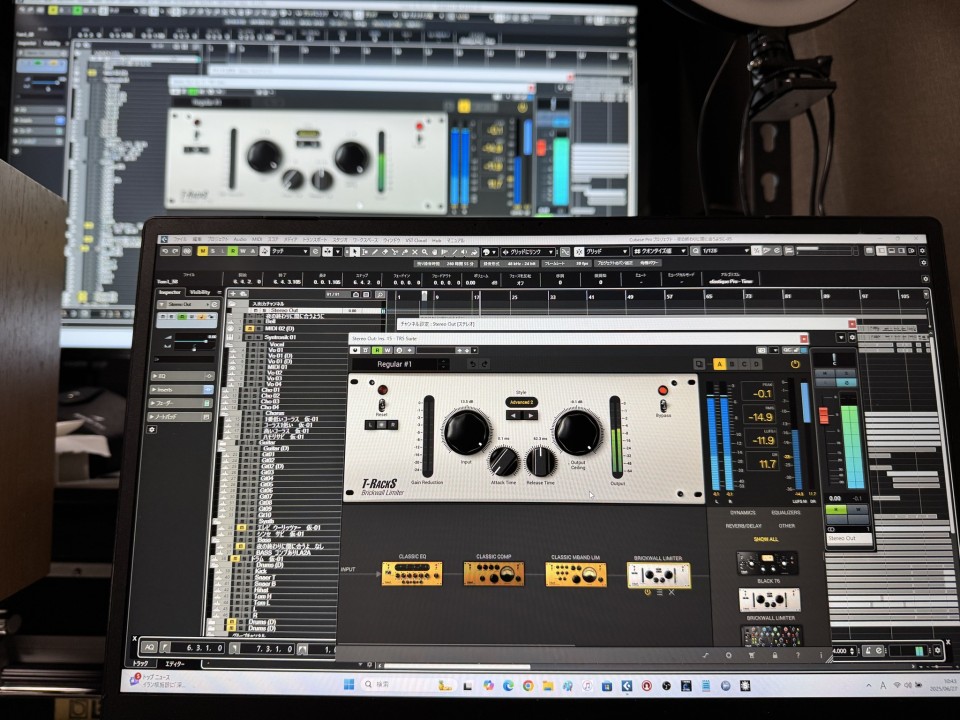Open the グリッドにリンク snap dropdown
The image size is (960, 720).
pos(530,252)
